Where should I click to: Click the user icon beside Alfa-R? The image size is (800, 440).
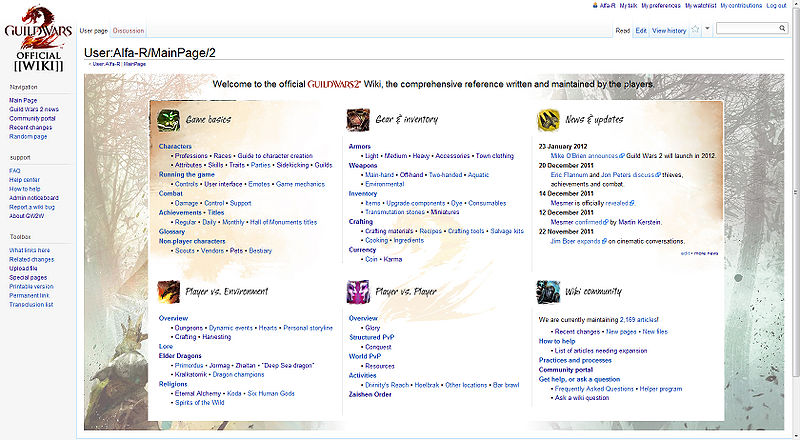pos(595,6)
